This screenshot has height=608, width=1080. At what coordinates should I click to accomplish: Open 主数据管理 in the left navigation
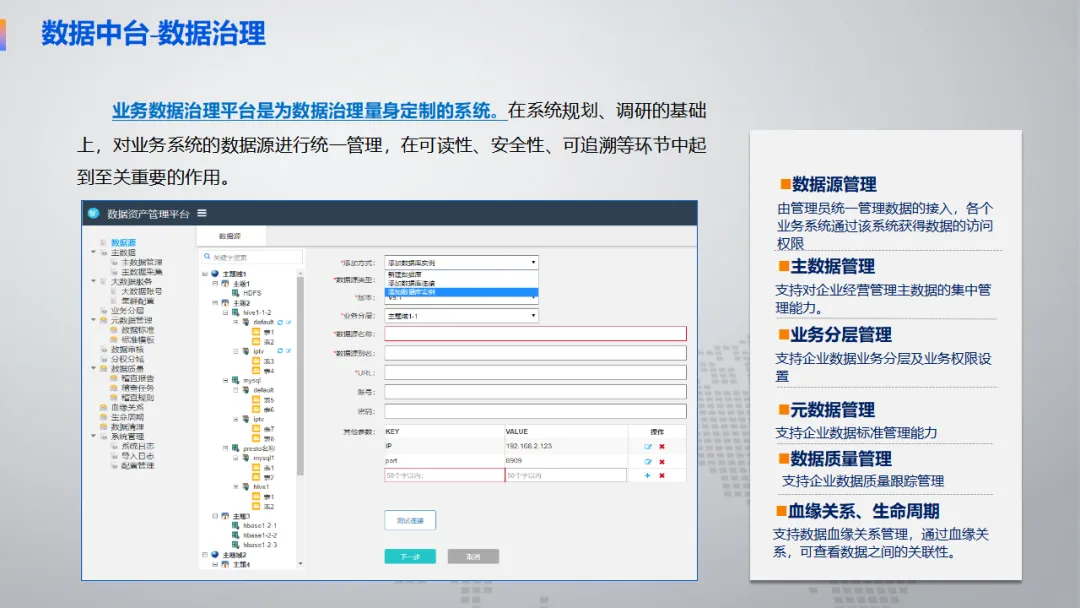(x=142, y=262)
